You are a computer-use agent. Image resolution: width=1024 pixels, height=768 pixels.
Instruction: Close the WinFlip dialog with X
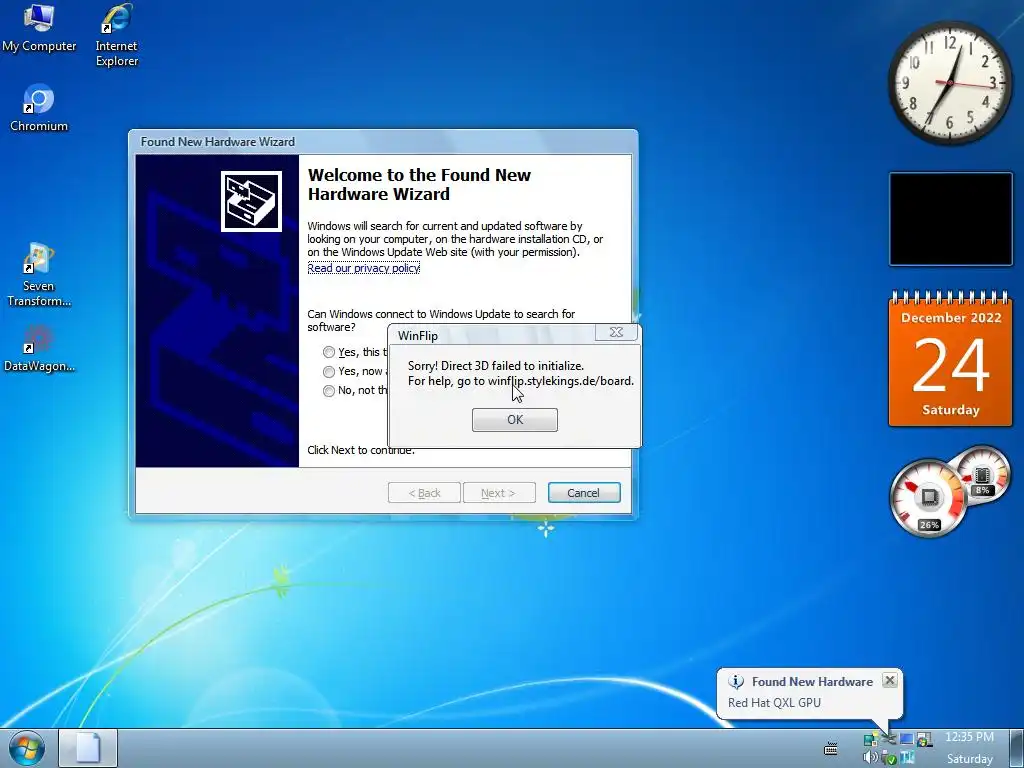[616, 332]
